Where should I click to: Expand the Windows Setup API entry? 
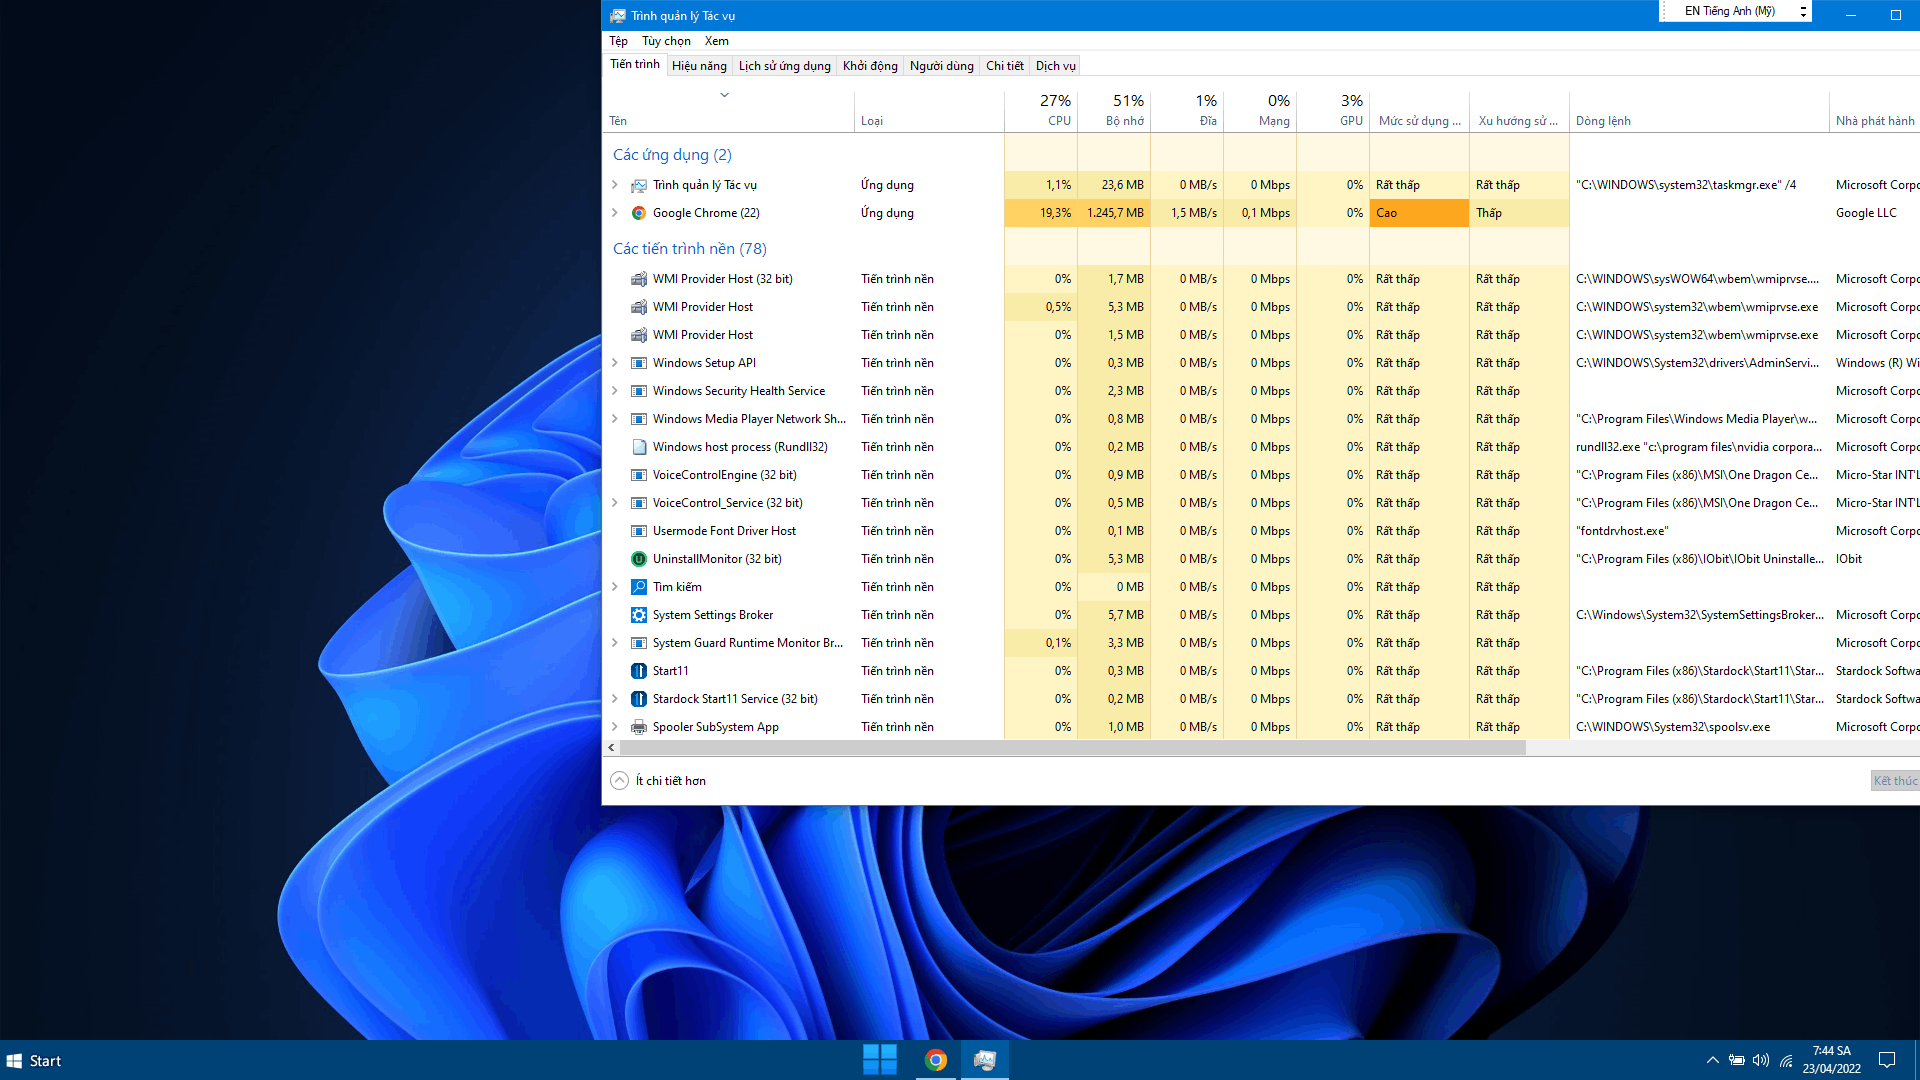[615, 363]
